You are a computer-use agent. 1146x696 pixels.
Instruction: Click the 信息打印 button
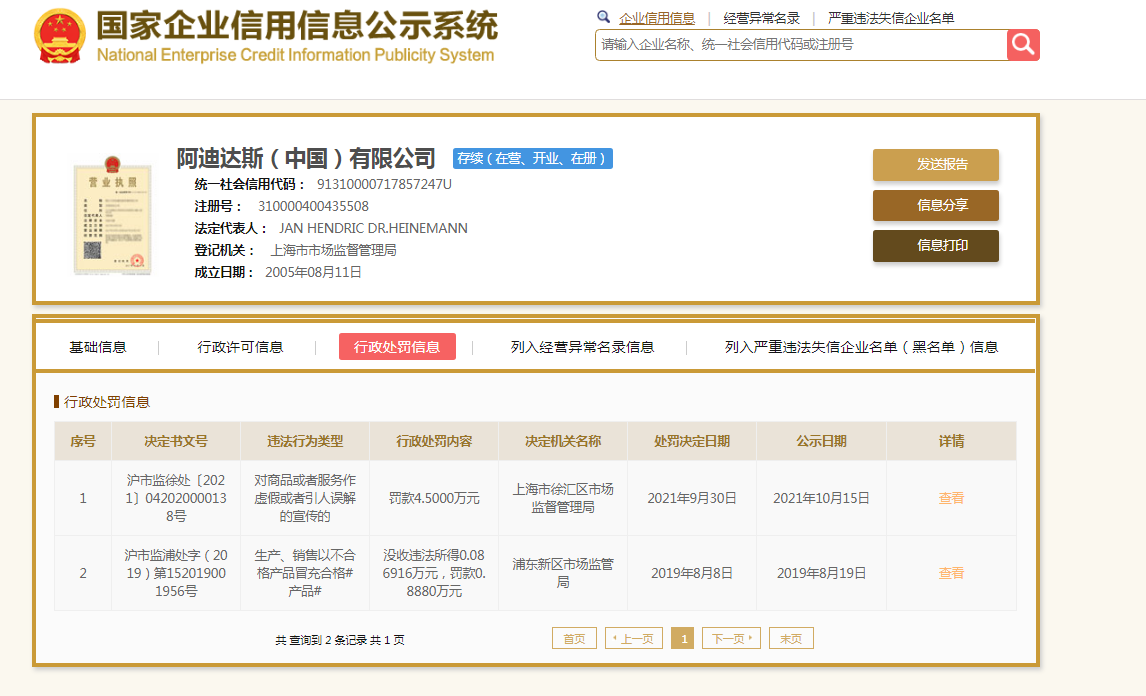pyautogui.click(x=936, y=246)
